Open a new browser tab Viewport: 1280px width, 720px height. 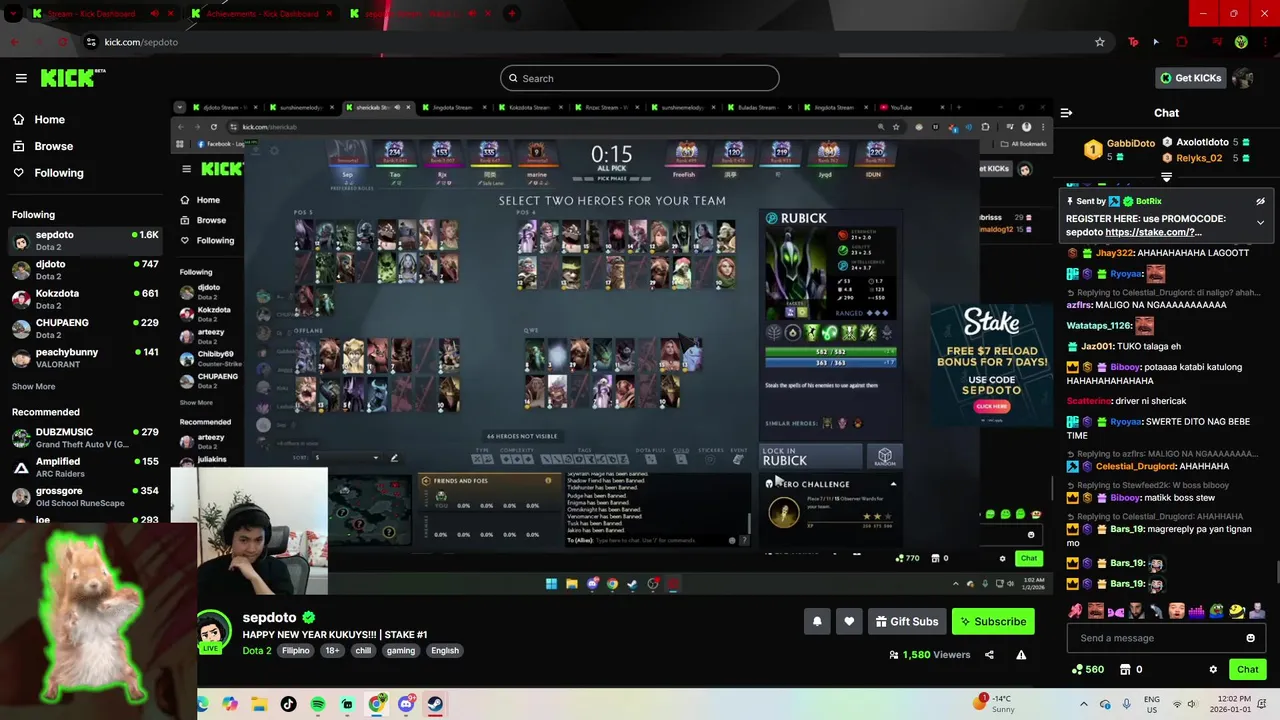(512, 14)
